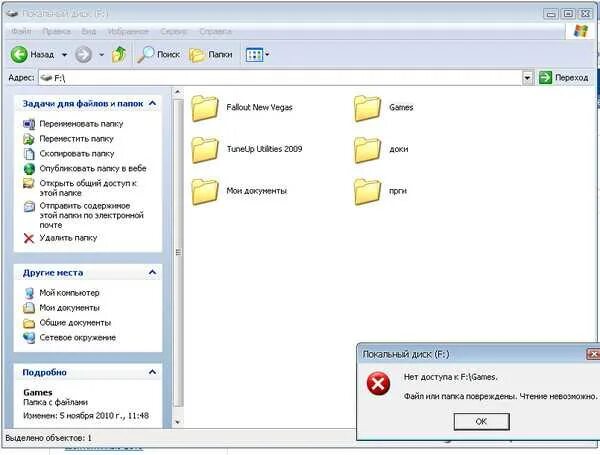The height and width of the screenshot is (455, 600).
Task: Open the Избранное menu
Action: click(128, 31)
